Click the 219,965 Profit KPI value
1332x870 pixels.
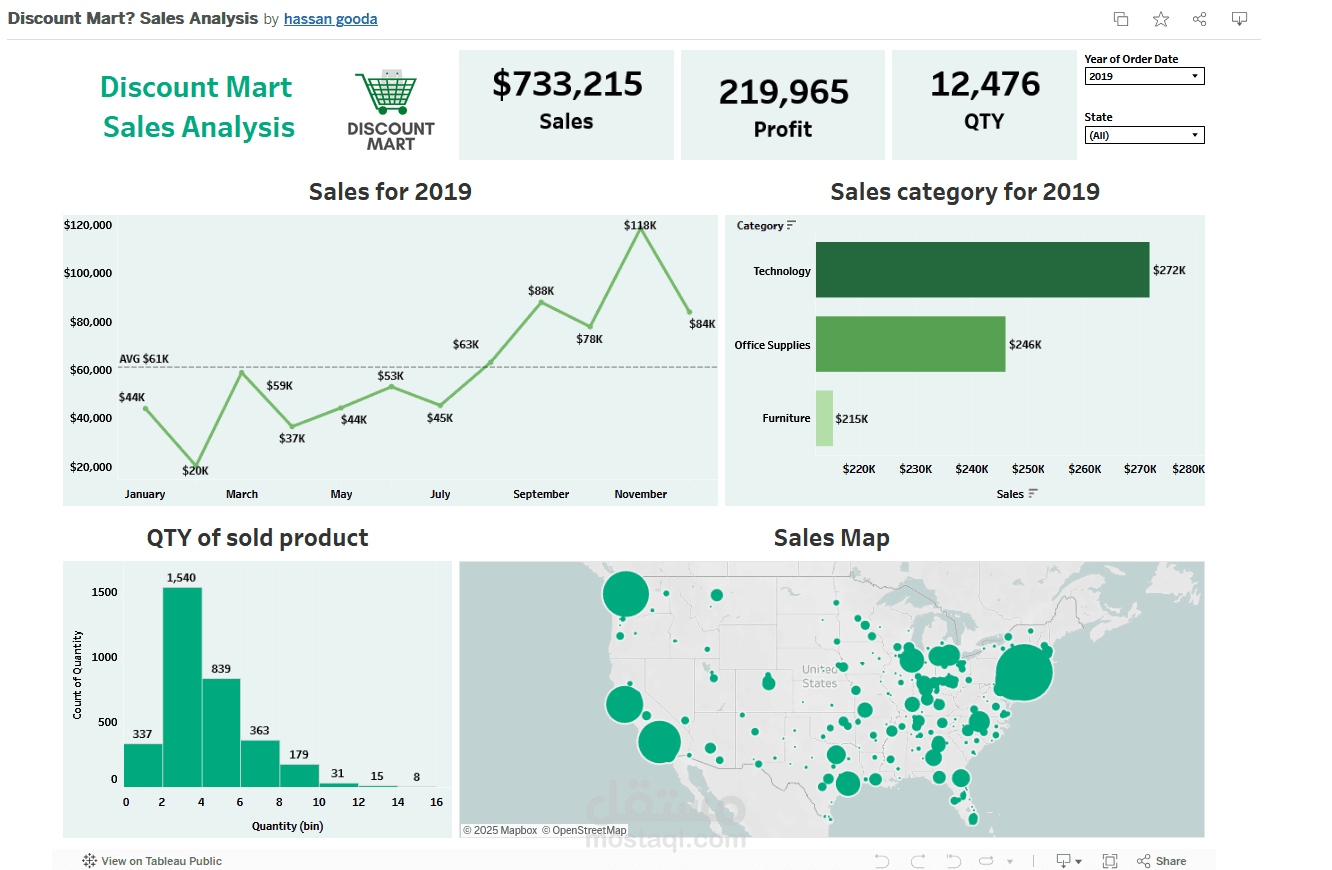click(x=783, y=92)
